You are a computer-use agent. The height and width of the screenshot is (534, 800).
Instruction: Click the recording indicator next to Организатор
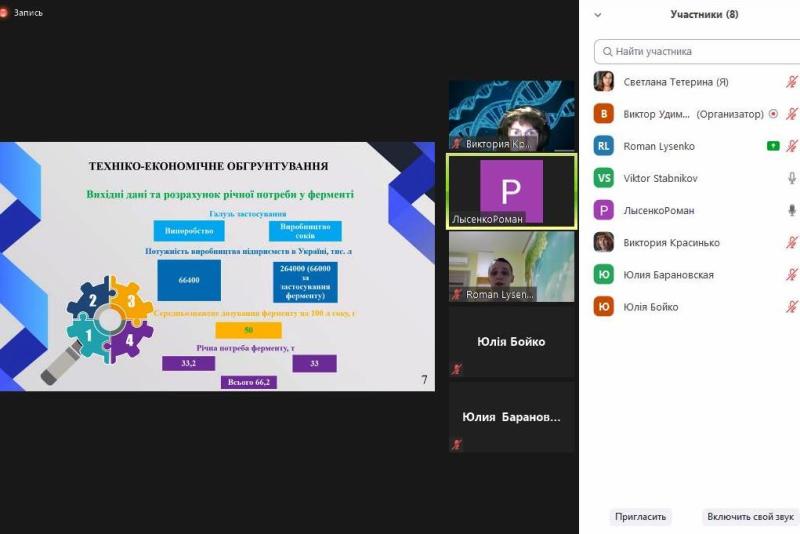click(x=773, y=114)
